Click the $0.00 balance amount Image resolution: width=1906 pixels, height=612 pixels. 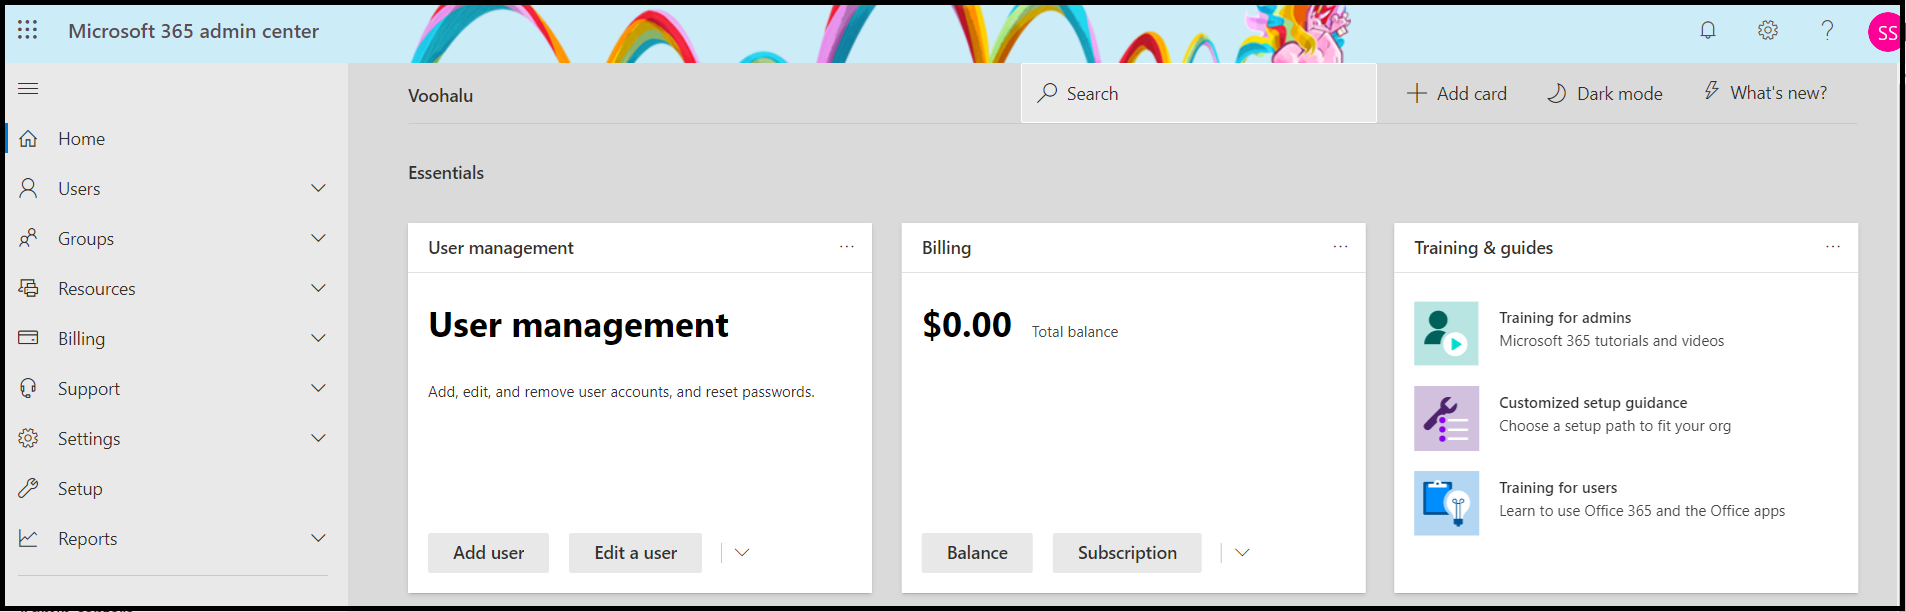(967, 325)
